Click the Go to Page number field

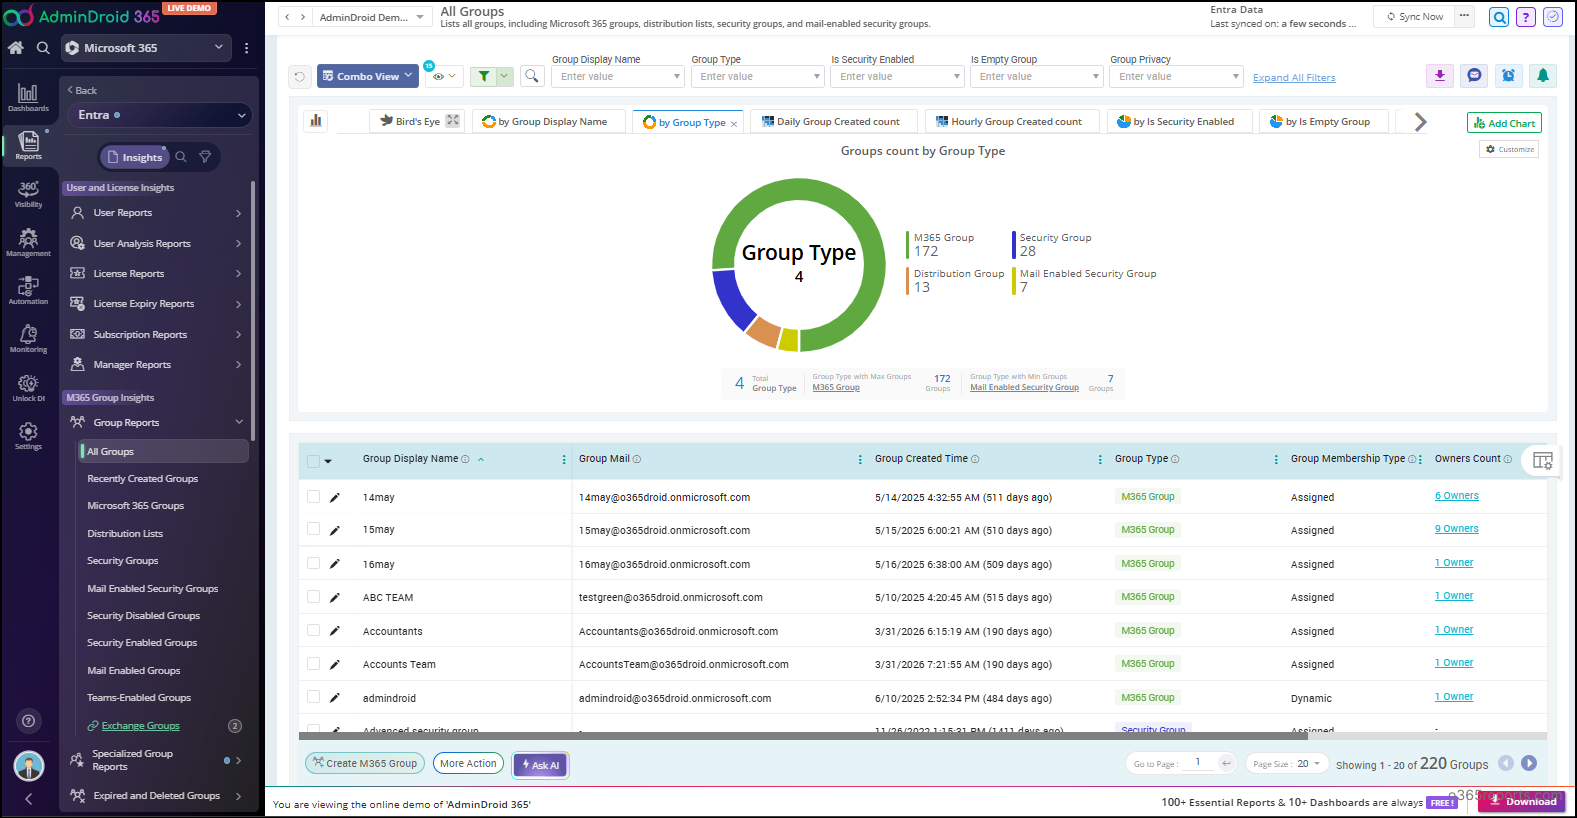tap(1198, 763)
